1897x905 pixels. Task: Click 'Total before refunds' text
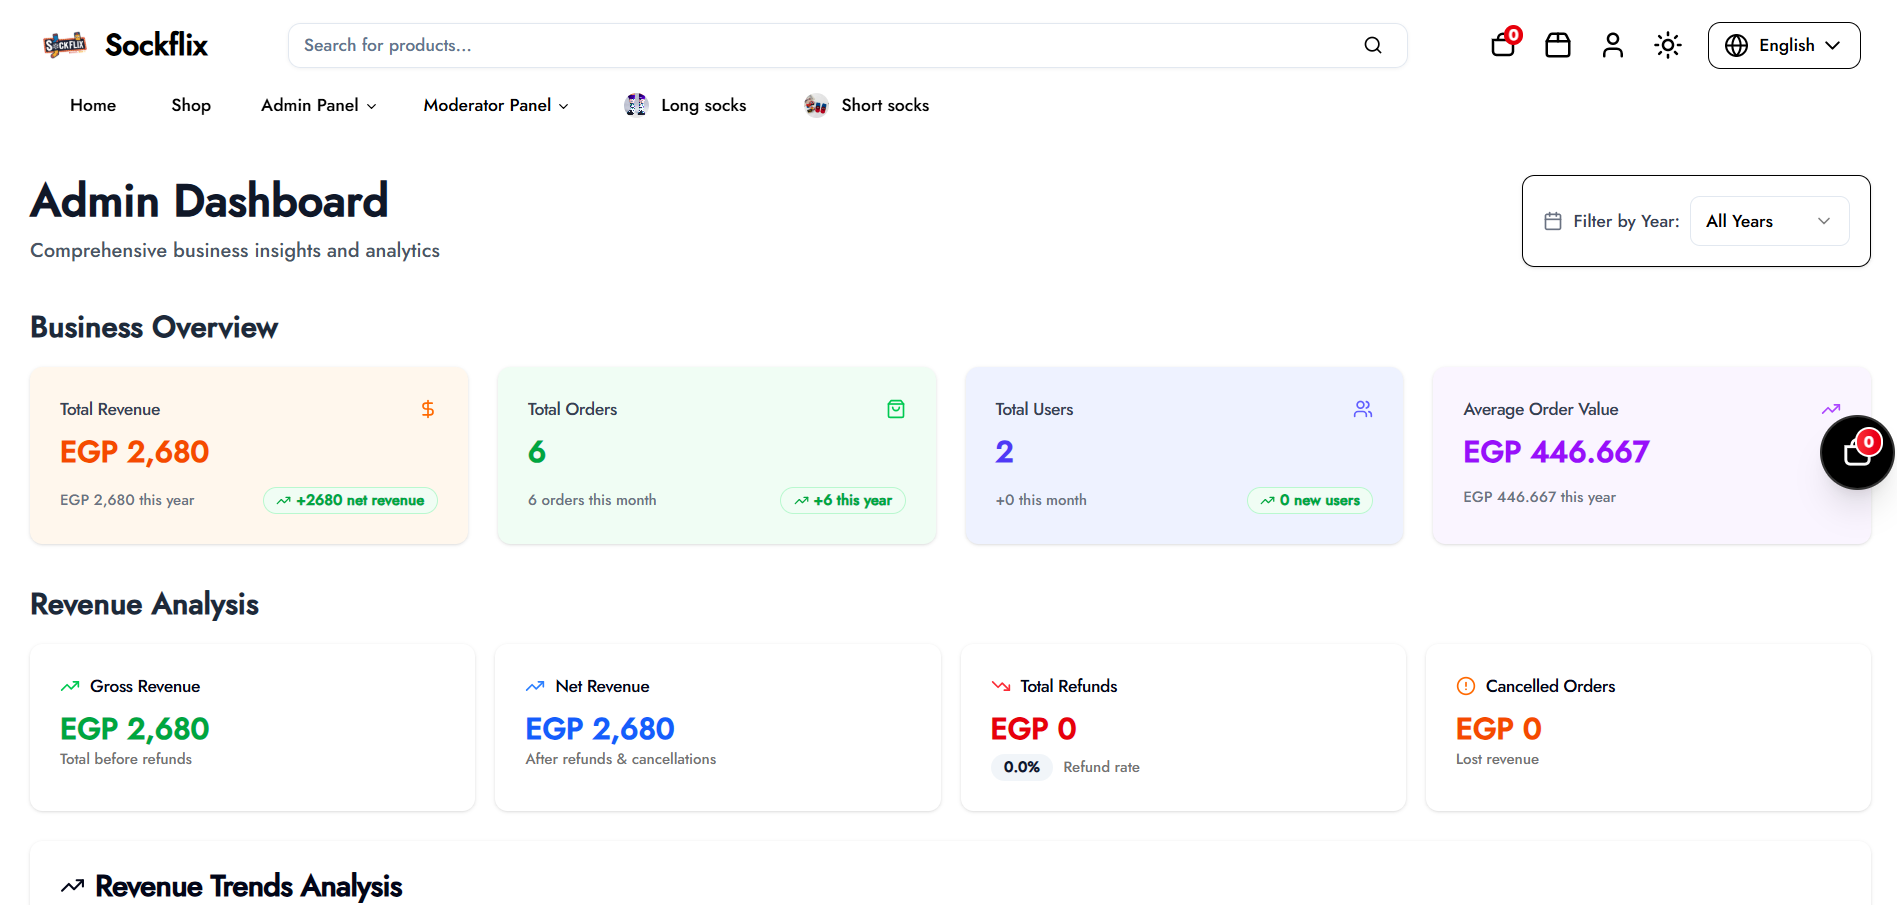(126, 759)
